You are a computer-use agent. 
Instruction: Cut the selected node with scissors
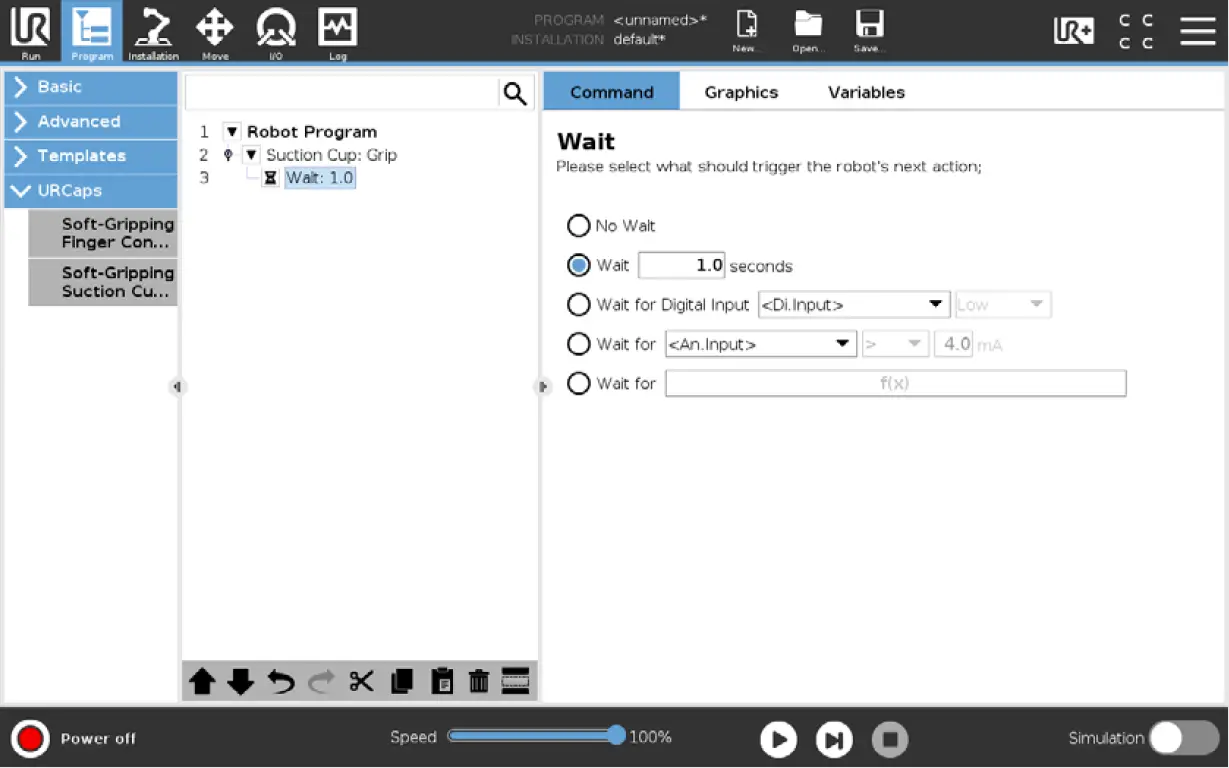[361, 682]
